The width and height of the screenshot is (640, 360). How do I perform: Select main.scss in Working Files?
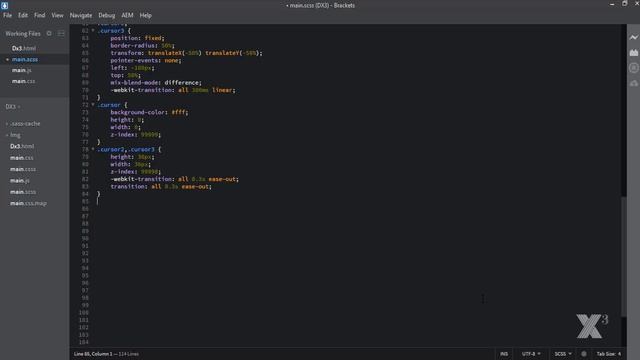coord(25,59)
